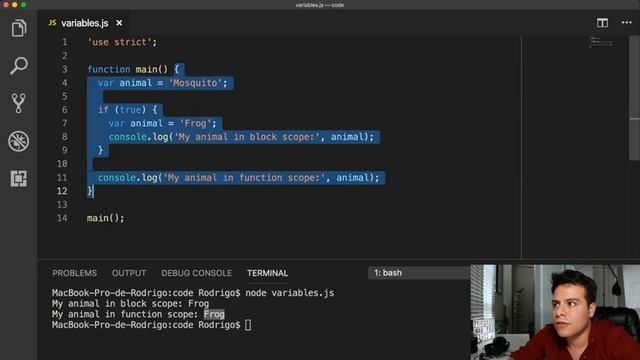Open the Extensions view
This screenshot has width=640, height=360.
(x=18, y=179)
